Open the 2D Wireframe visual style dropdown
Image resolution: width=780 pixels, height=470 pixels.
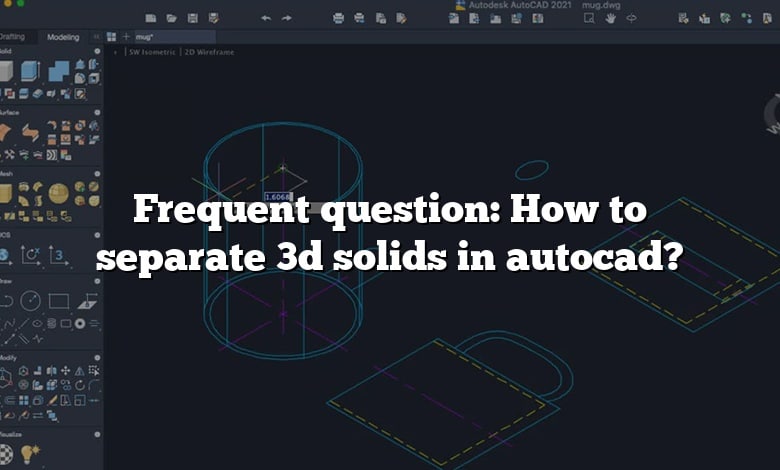pyautogui.click(x=209, y=52)
